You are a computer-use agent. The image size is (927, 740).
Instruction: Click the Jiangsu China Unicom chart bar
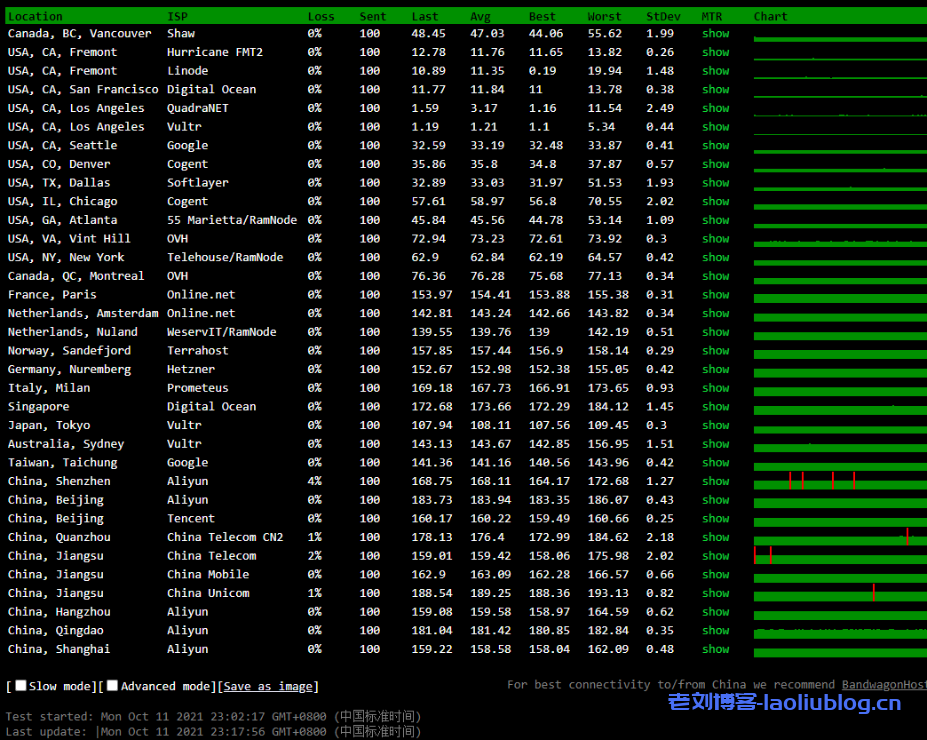[840, 594]
